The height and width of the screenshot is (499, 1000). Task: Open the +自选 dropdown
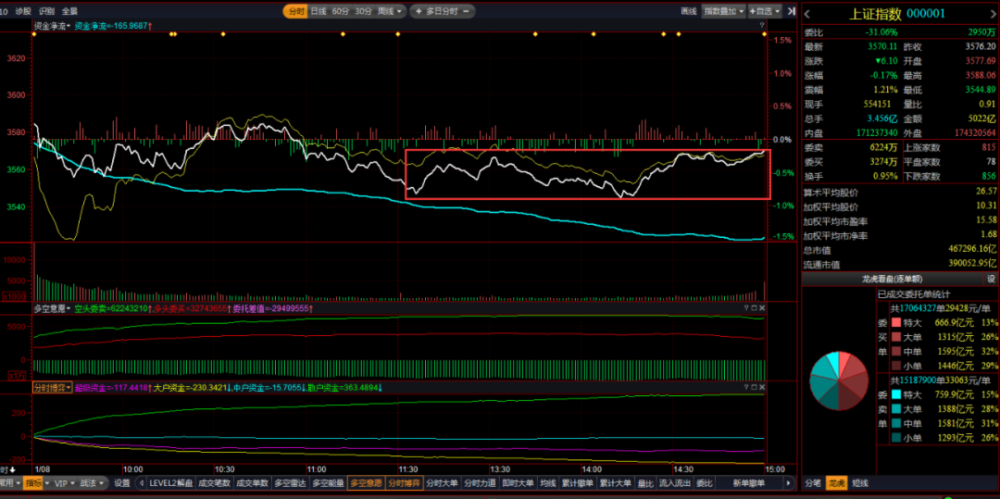tap(764, 11)
